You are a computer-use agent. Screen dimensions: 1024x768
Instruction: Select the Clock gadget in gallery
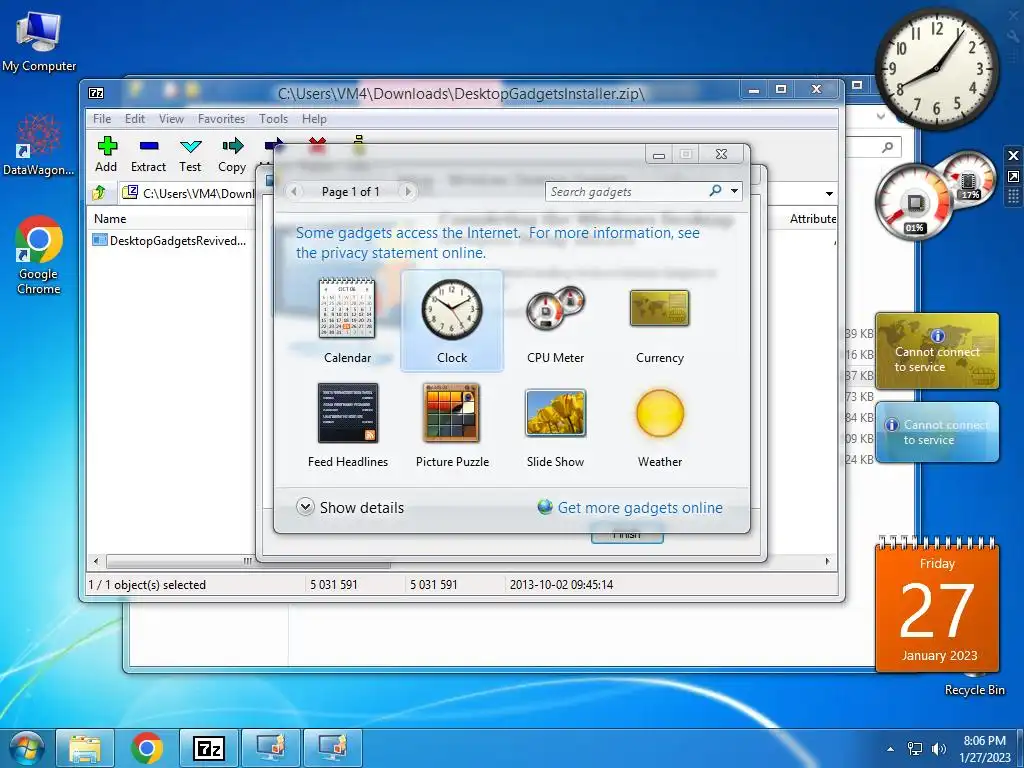pos(452,321)
